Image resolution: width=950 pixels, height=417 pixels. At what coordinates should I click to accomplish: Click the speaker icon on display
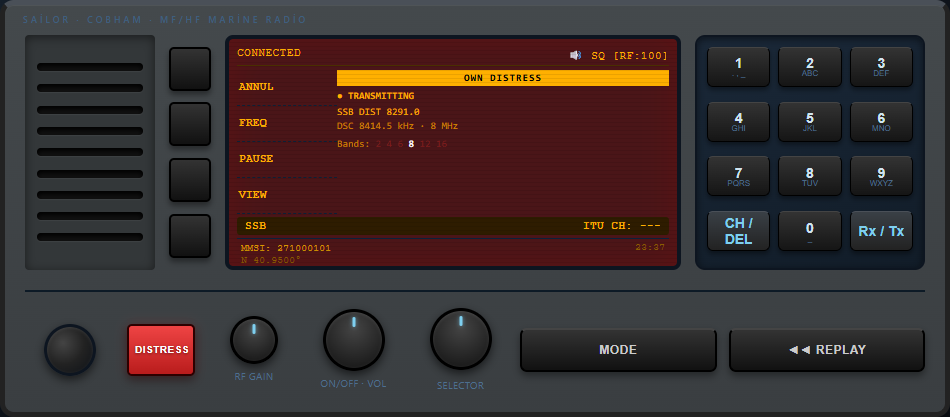[576, 56]
